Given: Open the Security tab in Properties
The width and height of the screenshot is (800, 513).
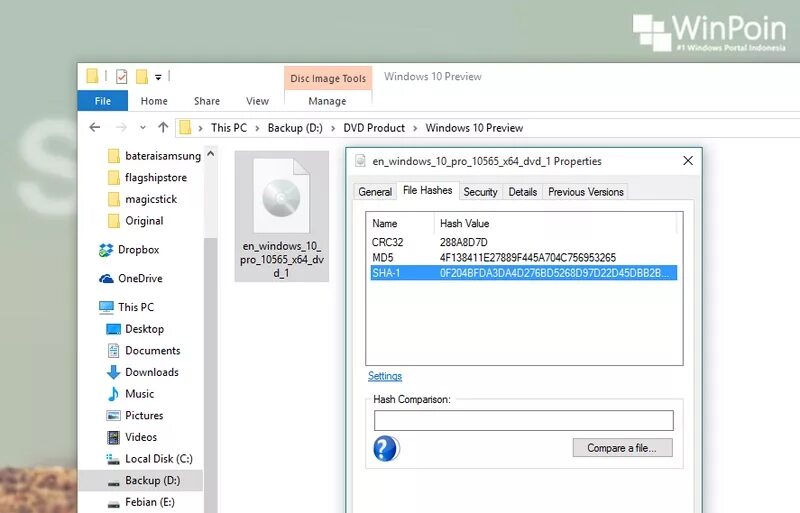Looking at the screenshot, I should [x=480, y=192].
